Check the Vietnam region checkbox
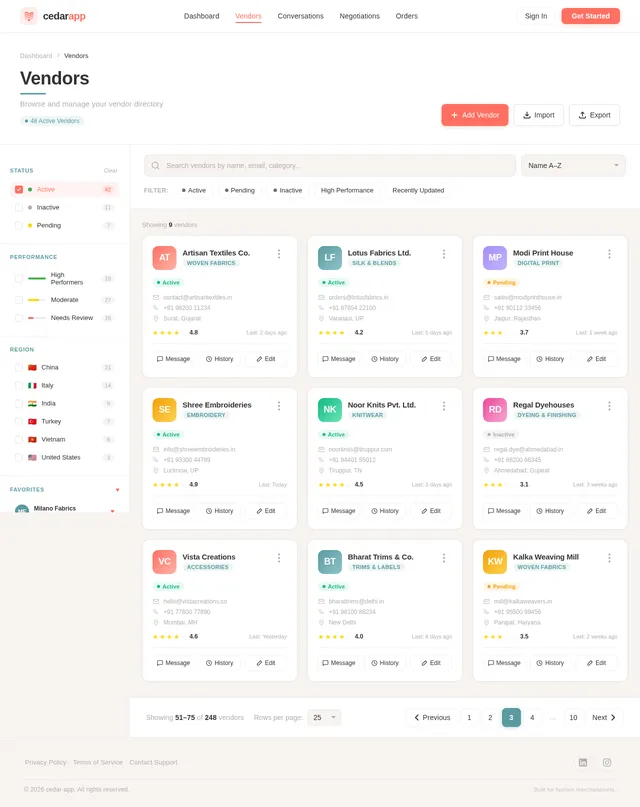Screen dimensions: 640x807 (x=19, y=440)
